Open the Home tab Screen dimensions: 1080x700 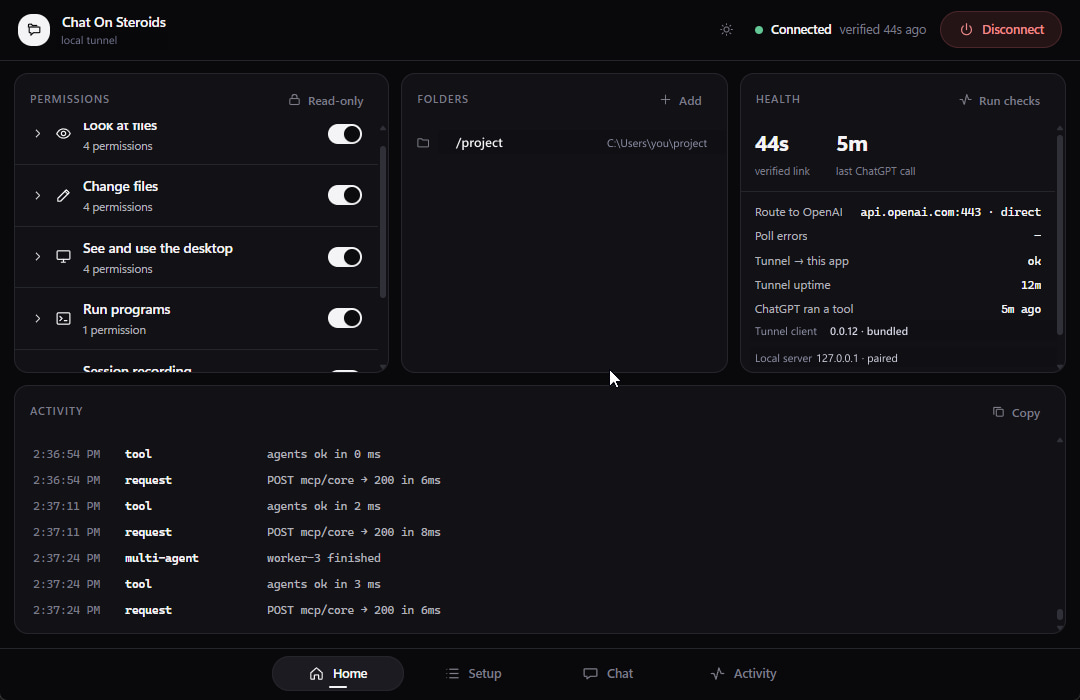[x=338, y=673]
